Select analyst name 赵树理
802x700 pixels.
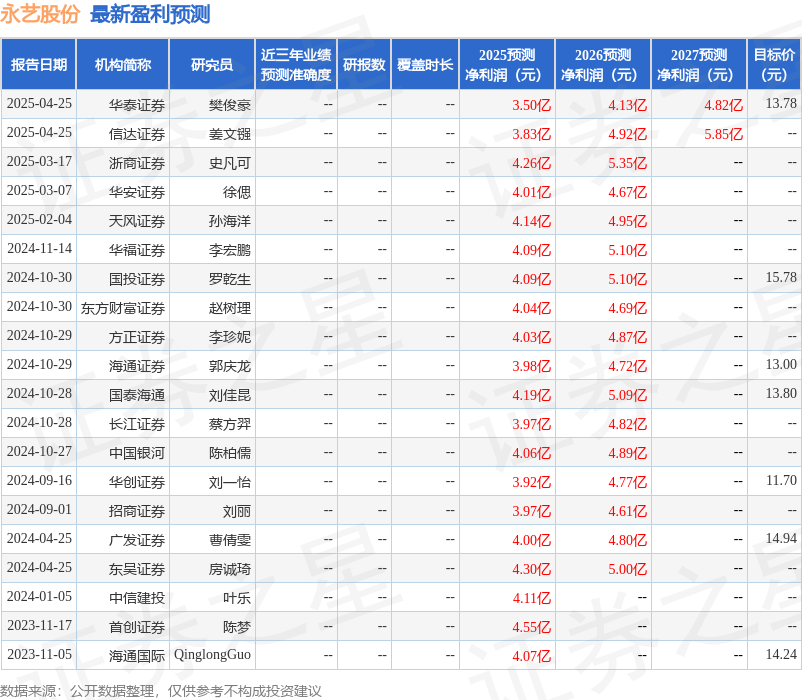[230, 308]
